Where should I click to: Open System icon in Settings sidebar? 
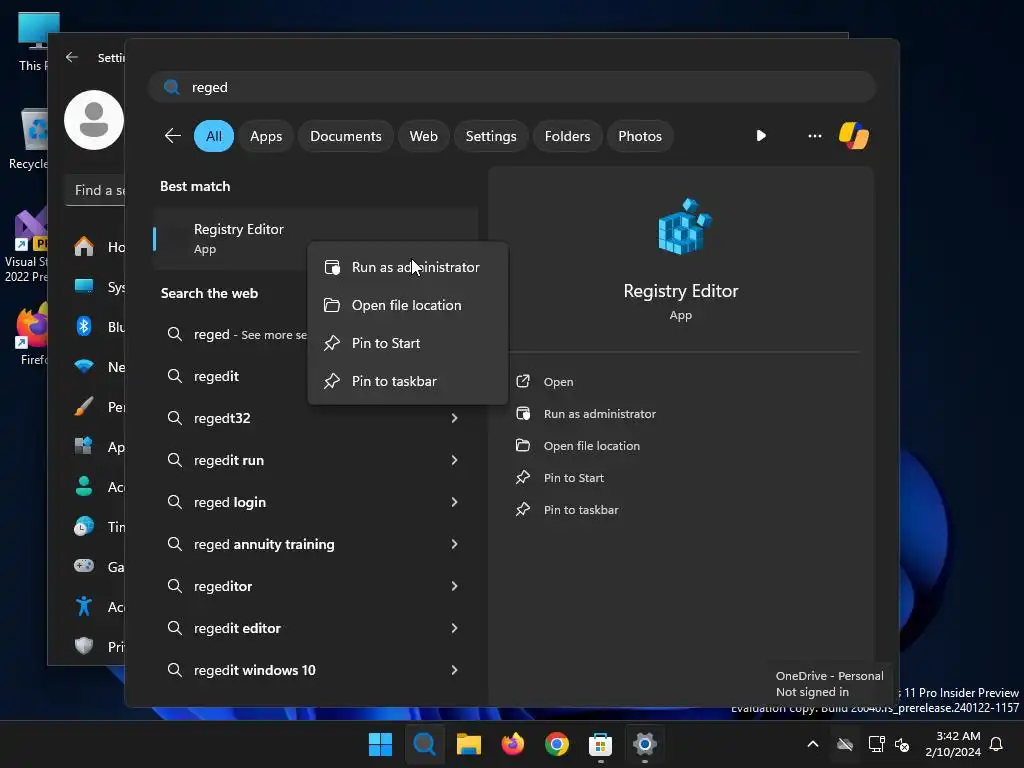84,286
